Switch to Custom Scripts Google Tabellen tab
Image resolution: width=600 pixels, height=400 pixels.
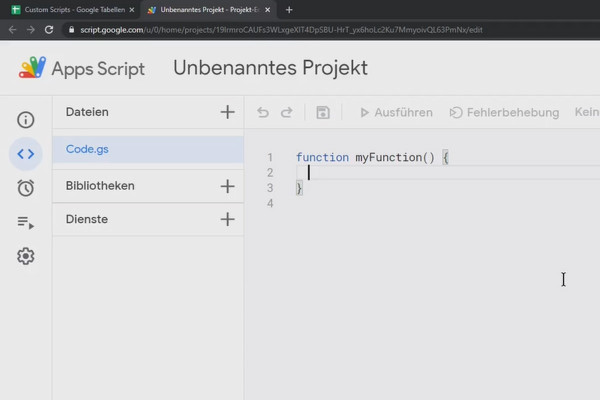(73, 10)
